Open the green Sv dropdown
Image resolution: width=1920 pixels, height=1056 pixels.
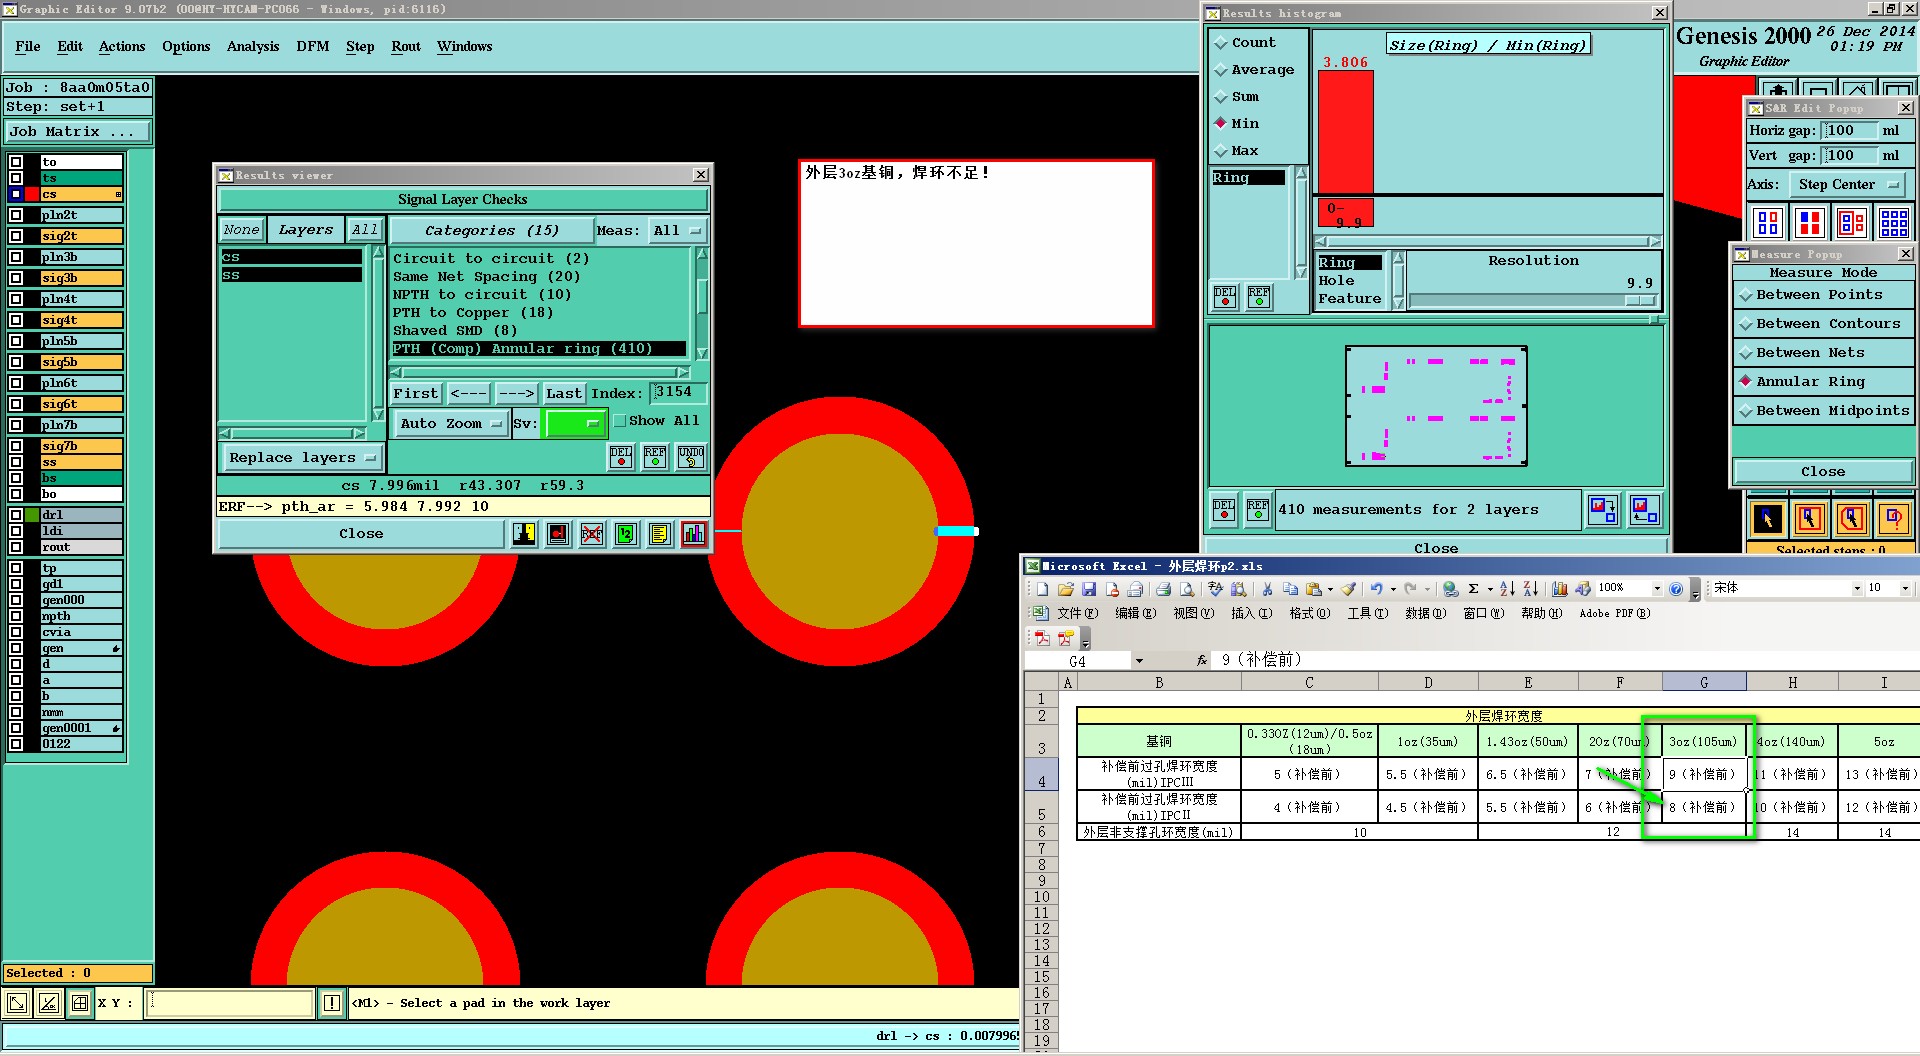click(x=575, y=424)
